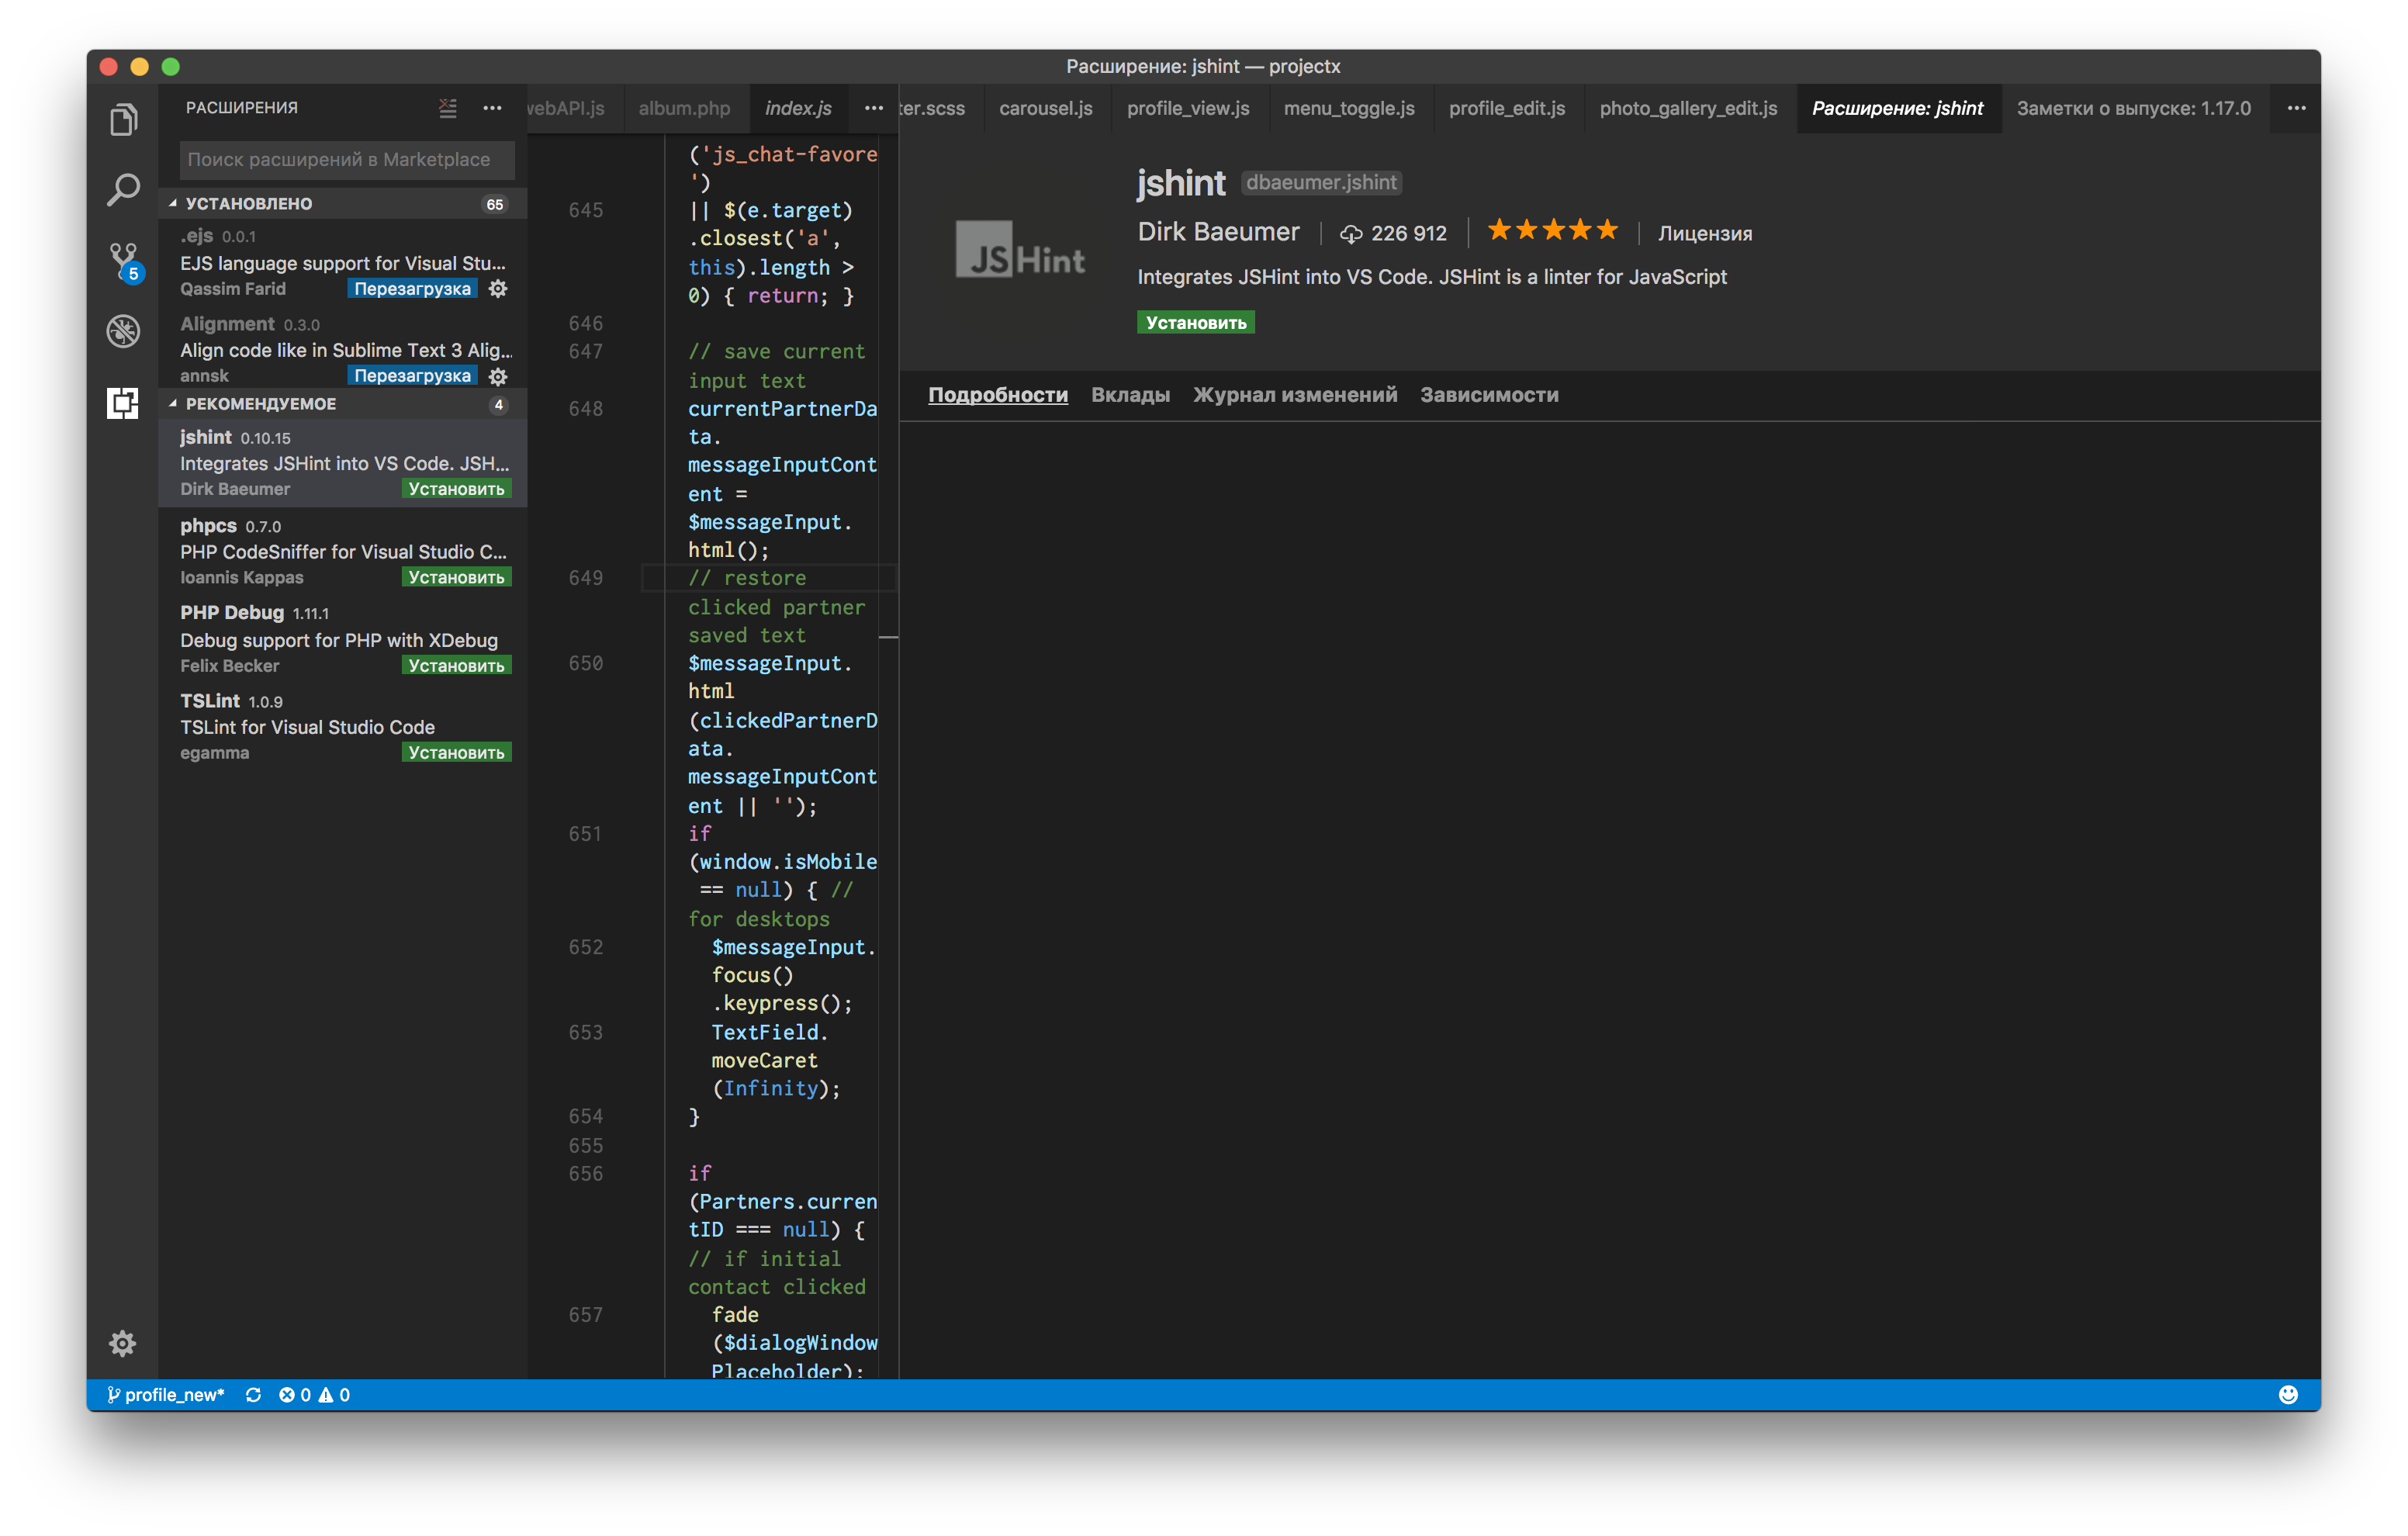Screen dimensions: 2408x1536
Task: Open the Debug view icon
Action: click(x=122, y=331)
